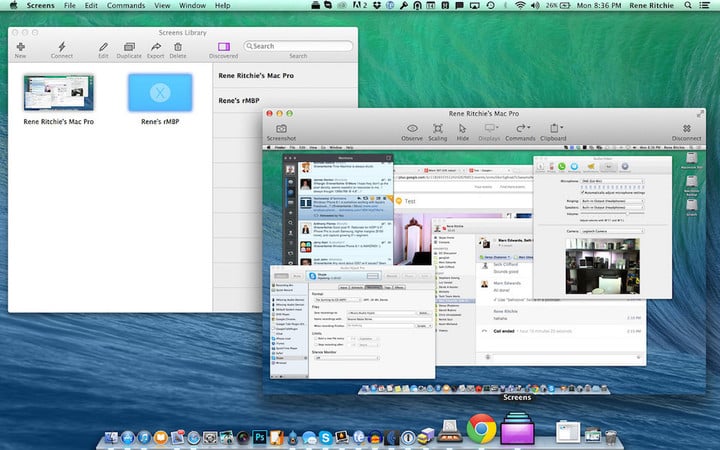Open the File menu
720x450 pixels.
[70, 6]
